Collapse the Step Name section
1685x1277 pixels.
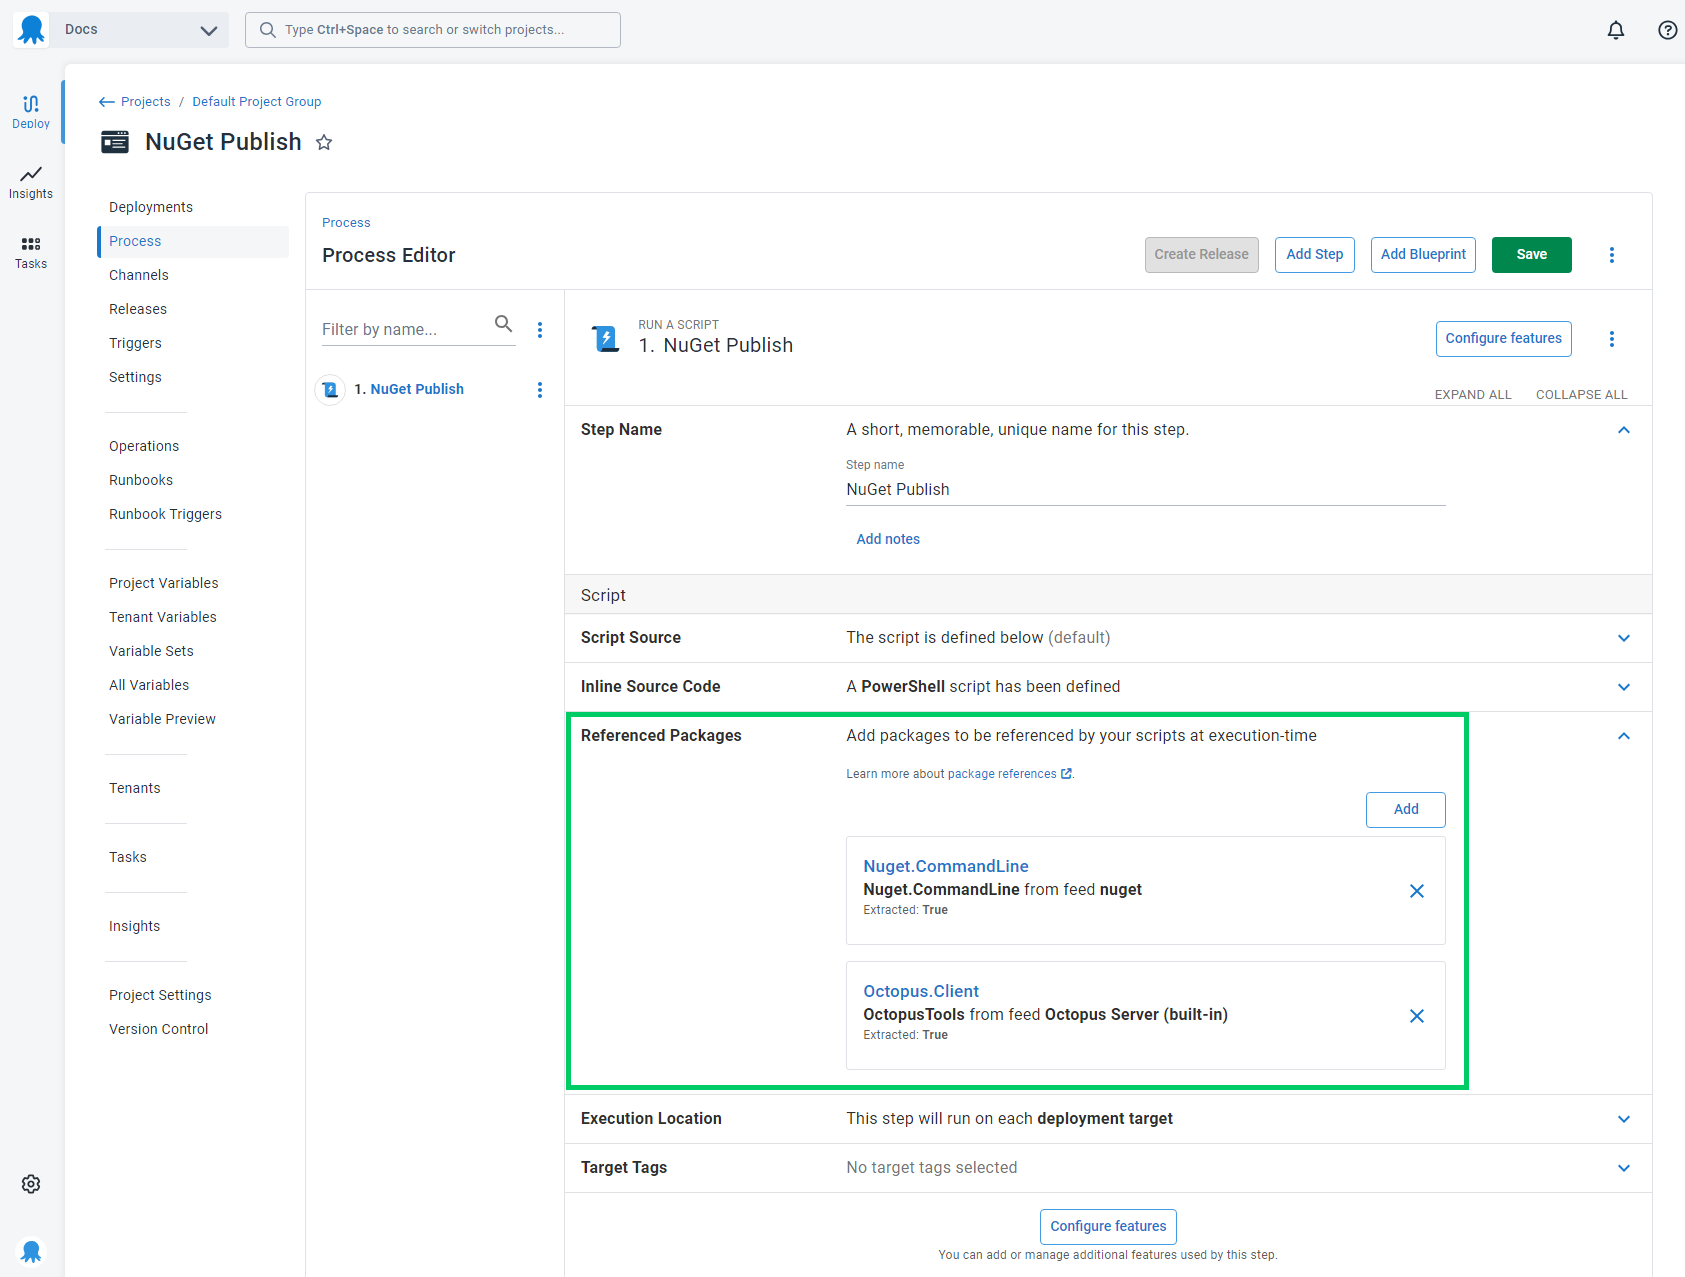click(1624, 430)
